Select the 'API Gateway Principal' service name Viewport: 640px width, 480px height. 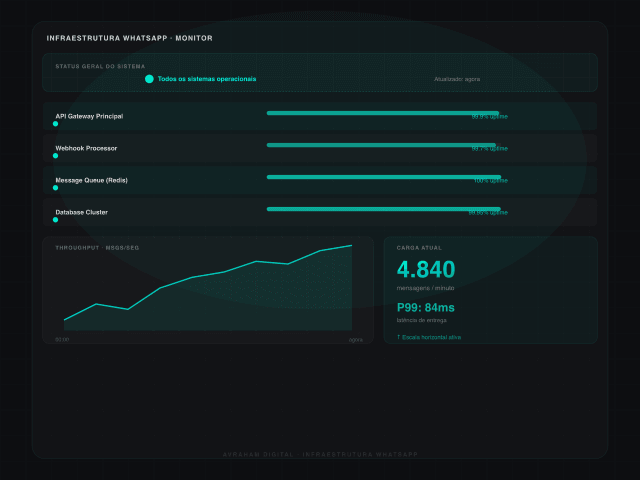[x=89, y=116]
